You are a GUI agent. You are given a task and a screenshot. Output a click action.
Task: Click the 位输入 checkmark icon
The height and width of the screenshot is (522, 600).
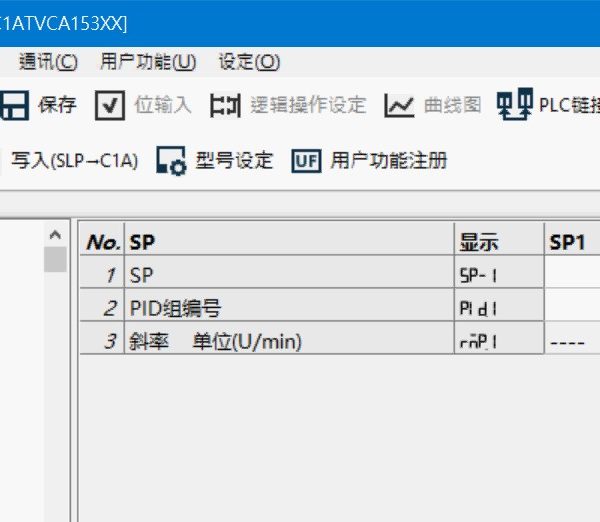[110, 105]
